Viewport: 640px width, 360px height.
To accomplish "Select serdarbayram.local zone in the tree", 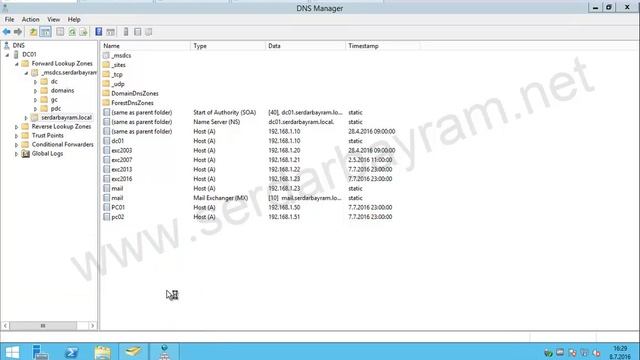I will tap(67, 118).
